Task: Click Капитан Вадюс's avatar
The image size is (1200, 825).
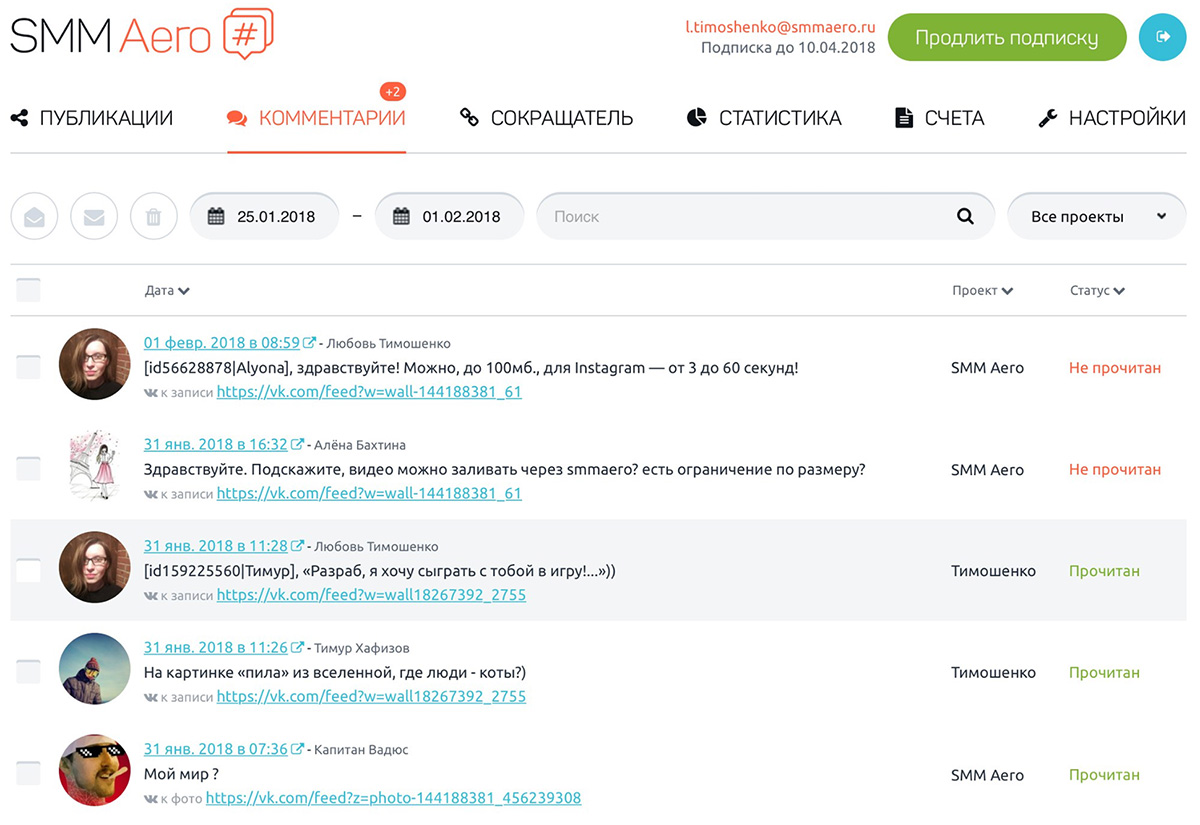Action: [94, 771]
